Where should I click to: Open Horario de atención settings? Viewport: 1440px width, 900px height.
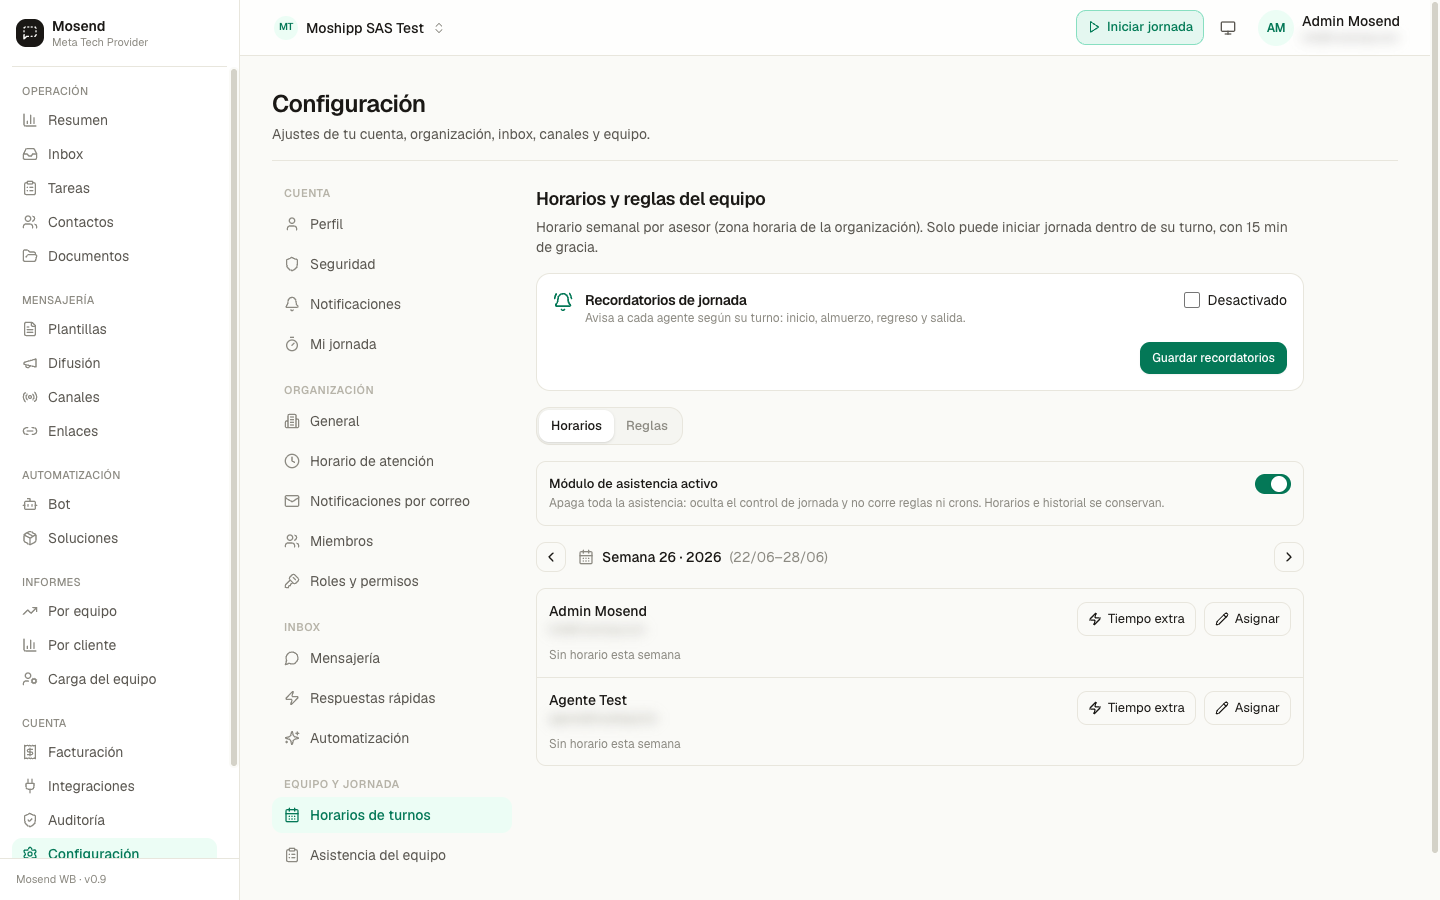(392, 461)
